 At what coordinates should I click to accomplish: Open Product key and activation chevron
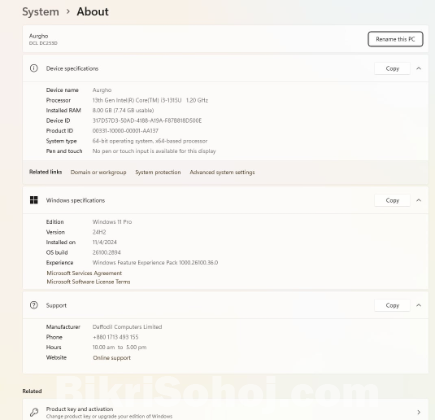(419, 412)
